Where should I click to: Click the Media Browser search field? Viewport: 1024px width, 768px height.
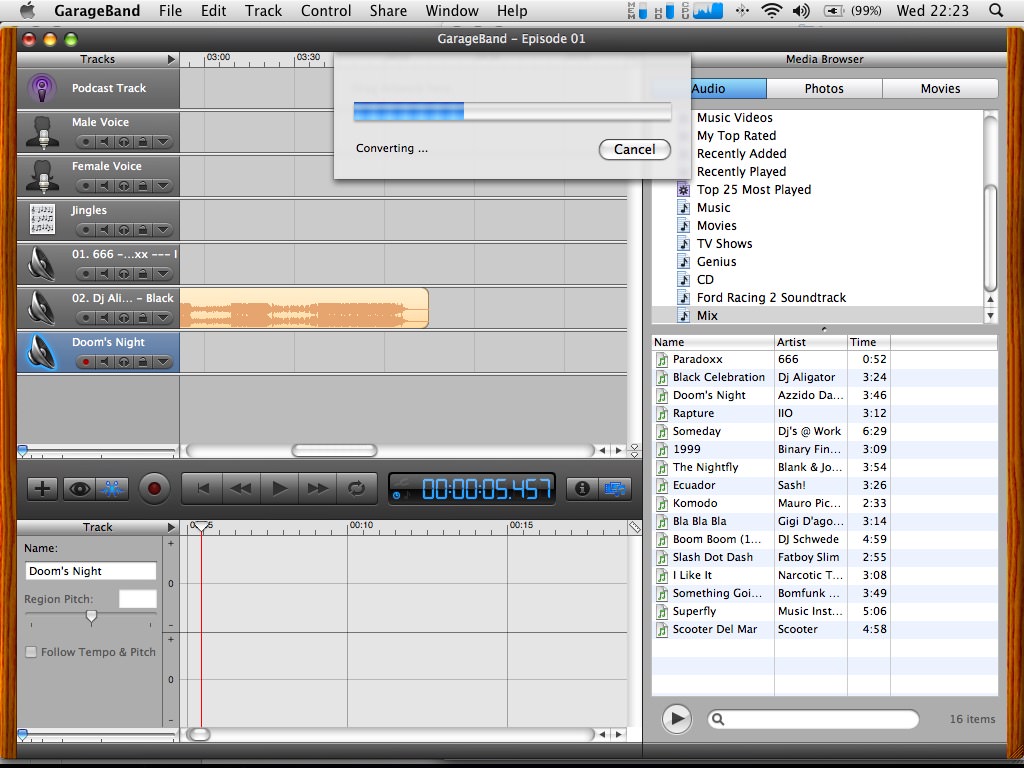[x=813, y=719]
